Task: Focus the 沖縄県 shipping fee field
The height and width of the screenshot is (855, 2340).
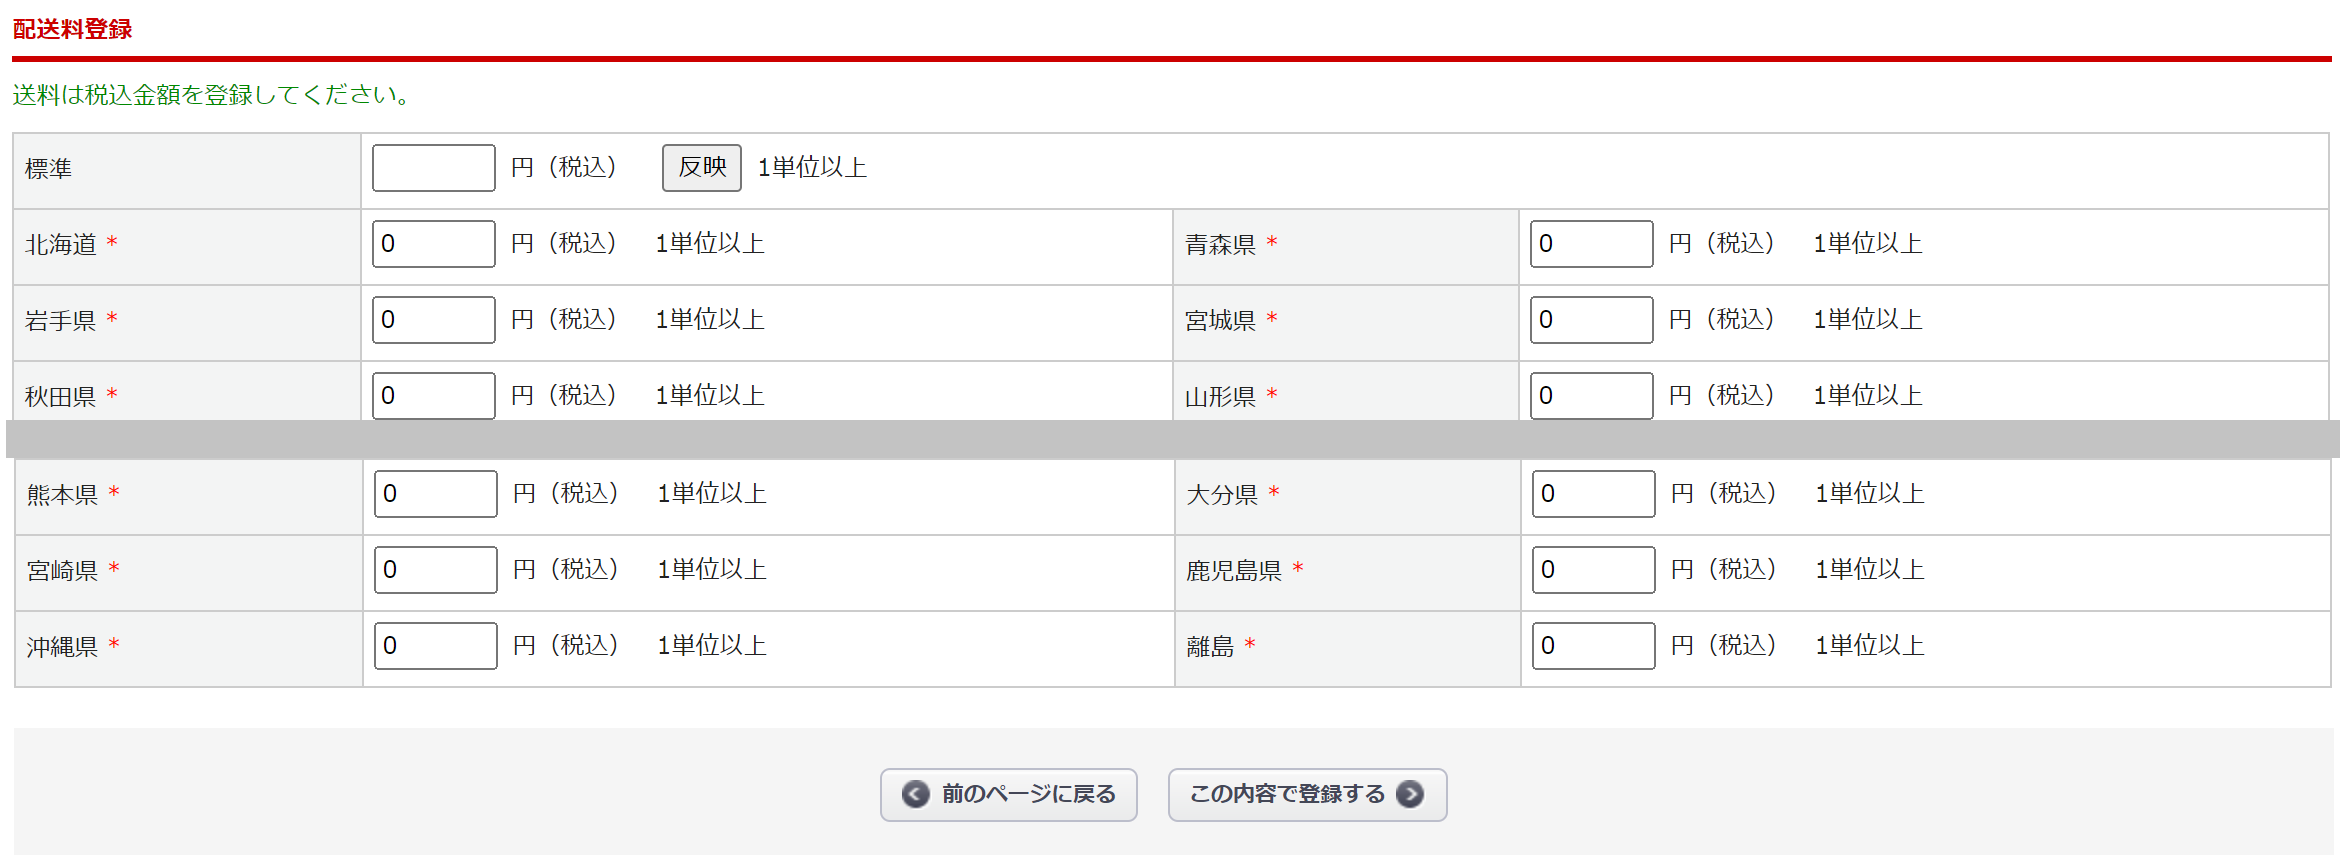Action: click(435, 645)
